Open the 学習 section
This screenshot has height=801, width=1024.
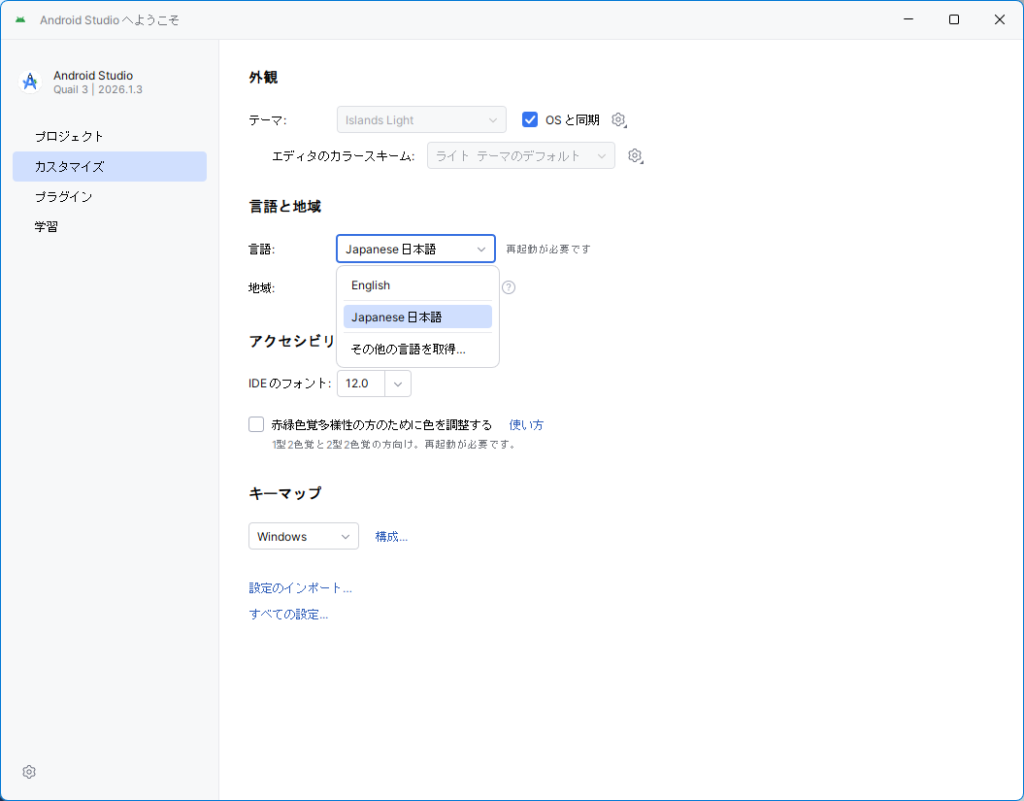pos(110,227)
